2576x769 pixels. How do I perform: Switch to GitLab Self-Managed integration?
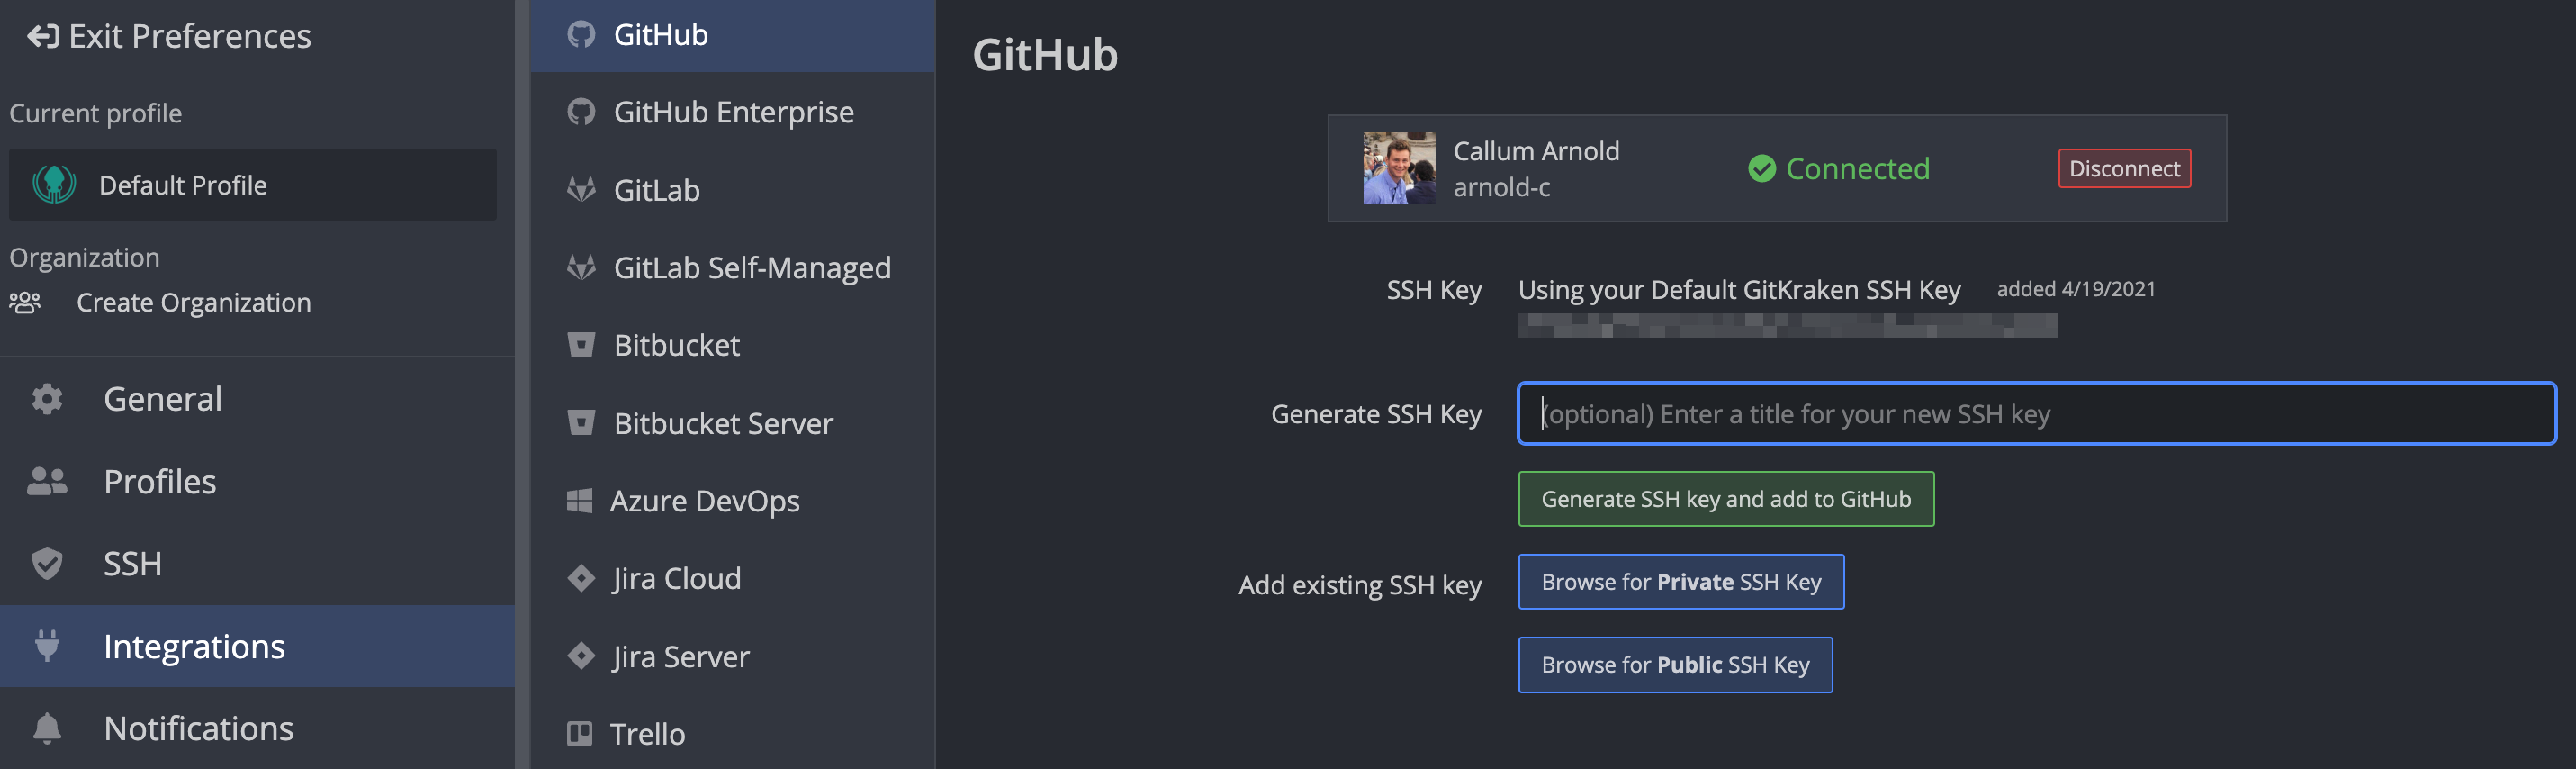[751, 268]
